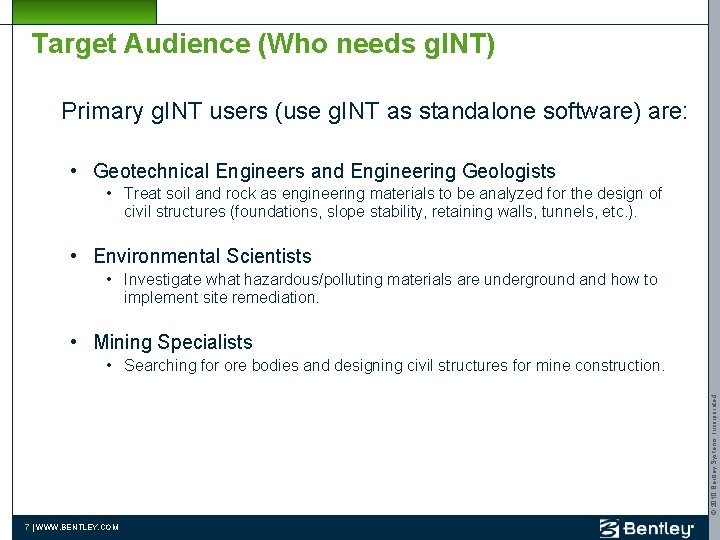Select 'Geotechnical Engineers and Engineering Geologists' bullet

[x=324, y=171]
